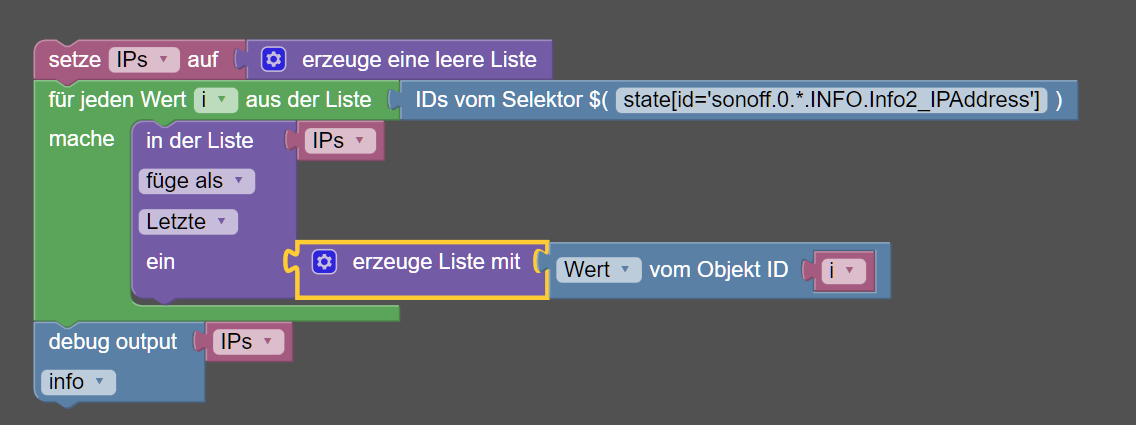This screenshot has height=425, width=1136.
Task: Open loop variable i dropdown in 'für jeden Wert'
Action: click(x=215, y=100)
